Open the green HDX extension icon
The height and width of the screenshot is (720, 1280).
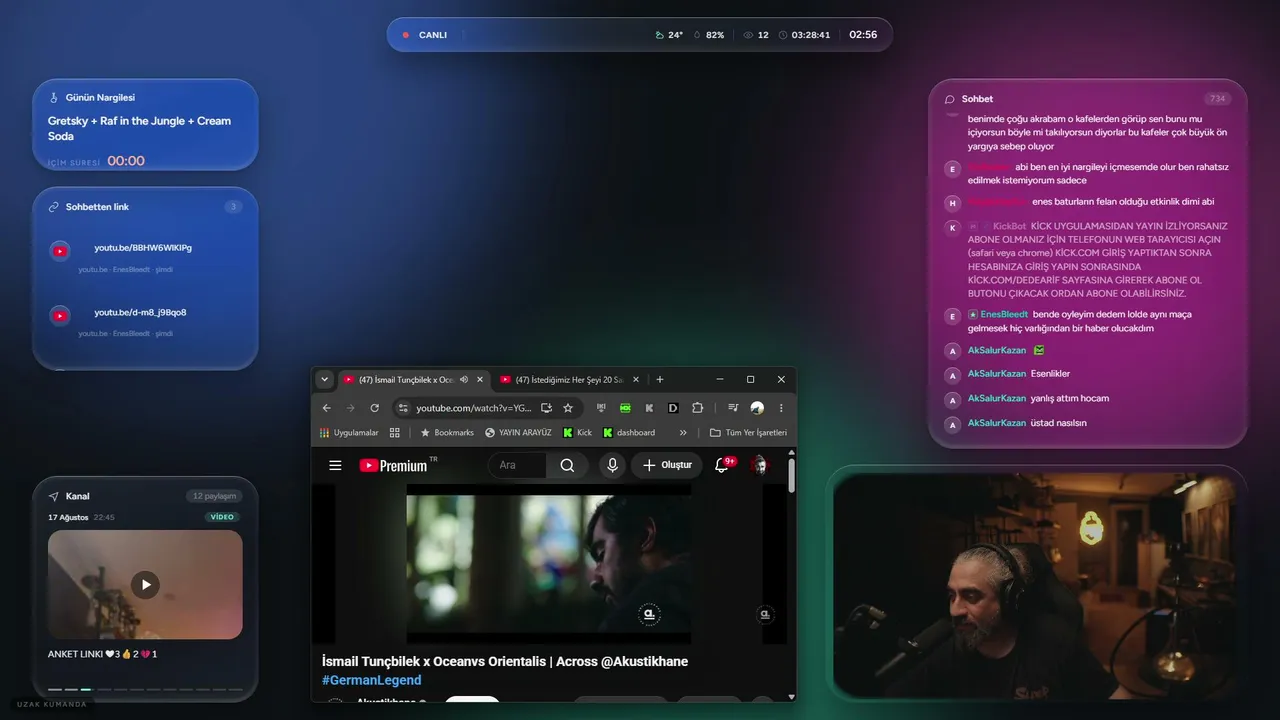(x=625, y=408)
